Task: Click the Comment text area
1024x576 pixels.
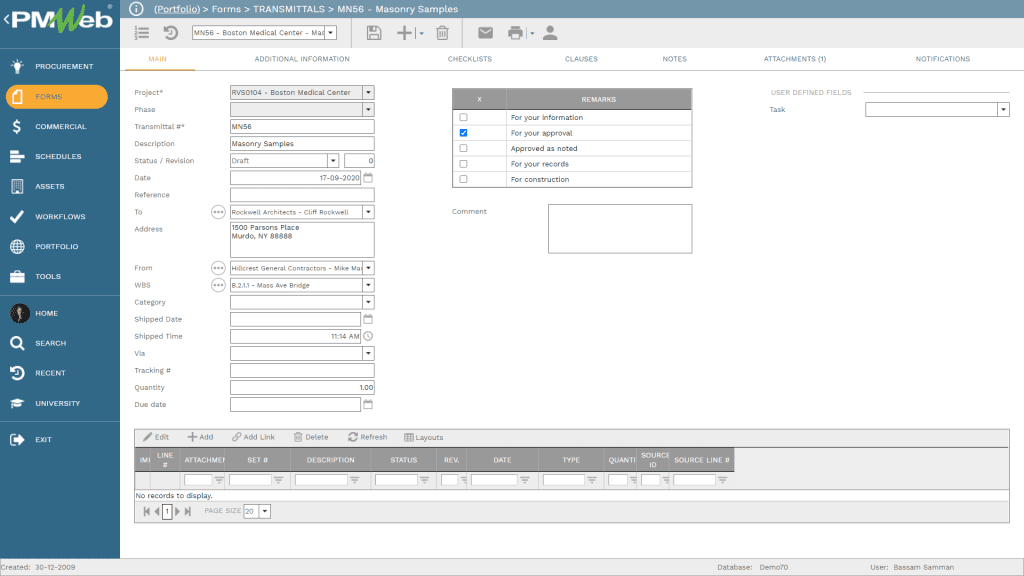Action: pyautogui.click(x=620, y=229)
